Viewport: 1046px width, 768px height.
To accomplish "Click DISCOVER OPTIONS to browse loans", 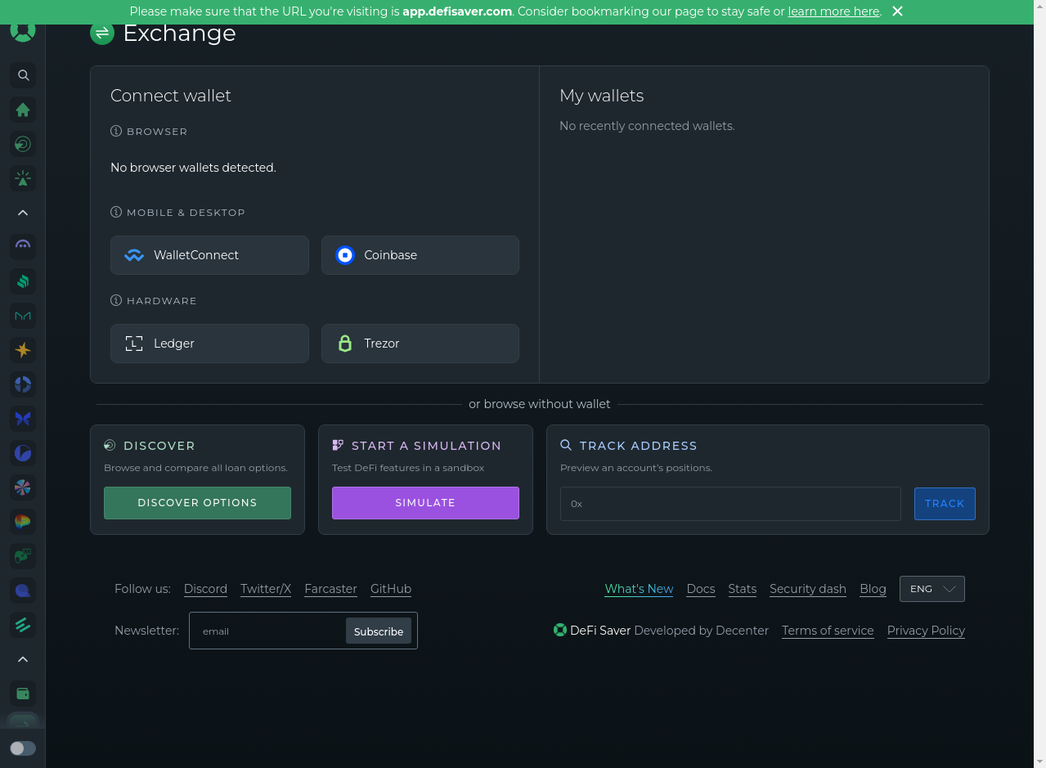I will tap(197, 503).
